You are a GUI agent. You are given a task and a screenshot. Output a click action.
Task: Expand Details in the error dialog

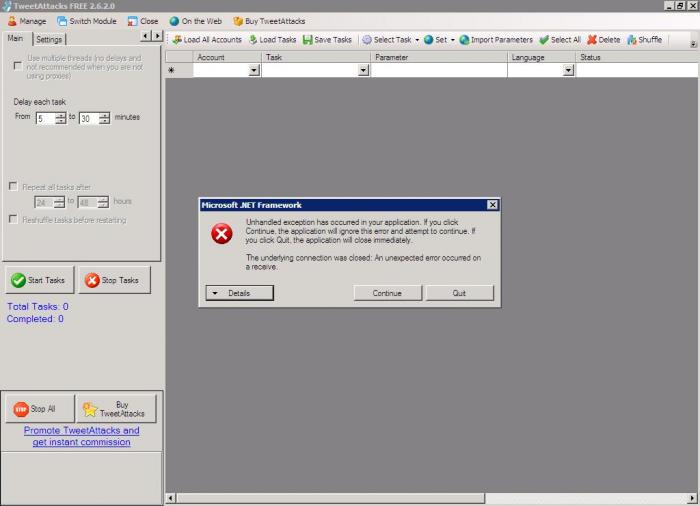point(239,293)
